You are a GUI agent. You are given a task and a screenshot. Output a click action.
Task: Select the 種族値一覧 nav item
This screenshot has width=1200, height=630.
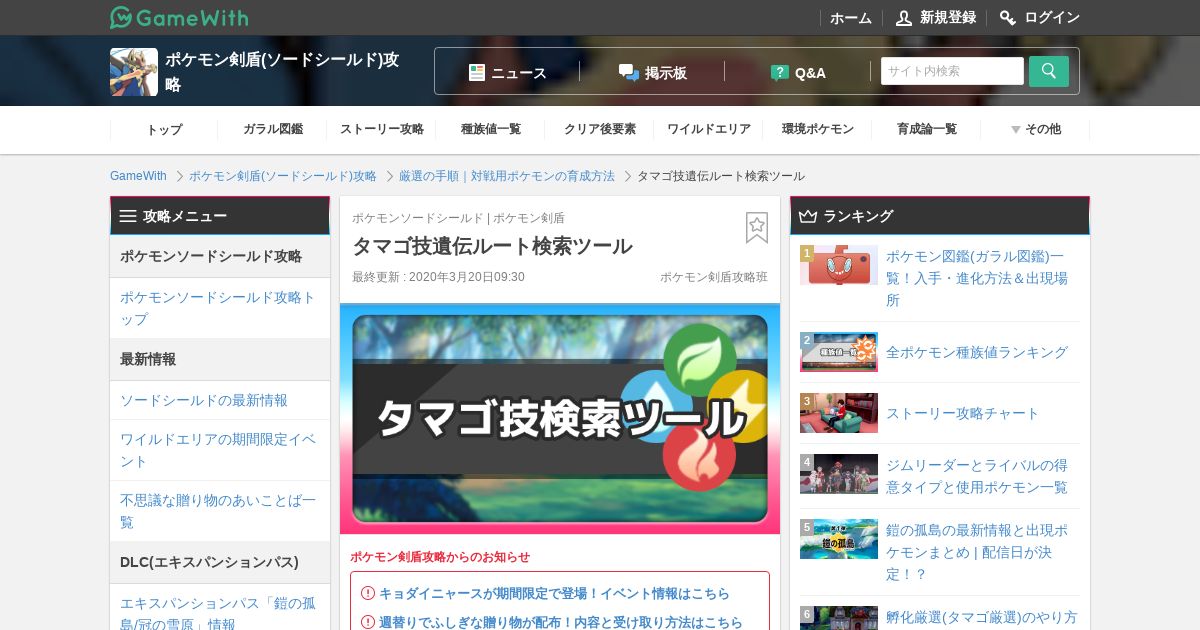click(491, 129)
